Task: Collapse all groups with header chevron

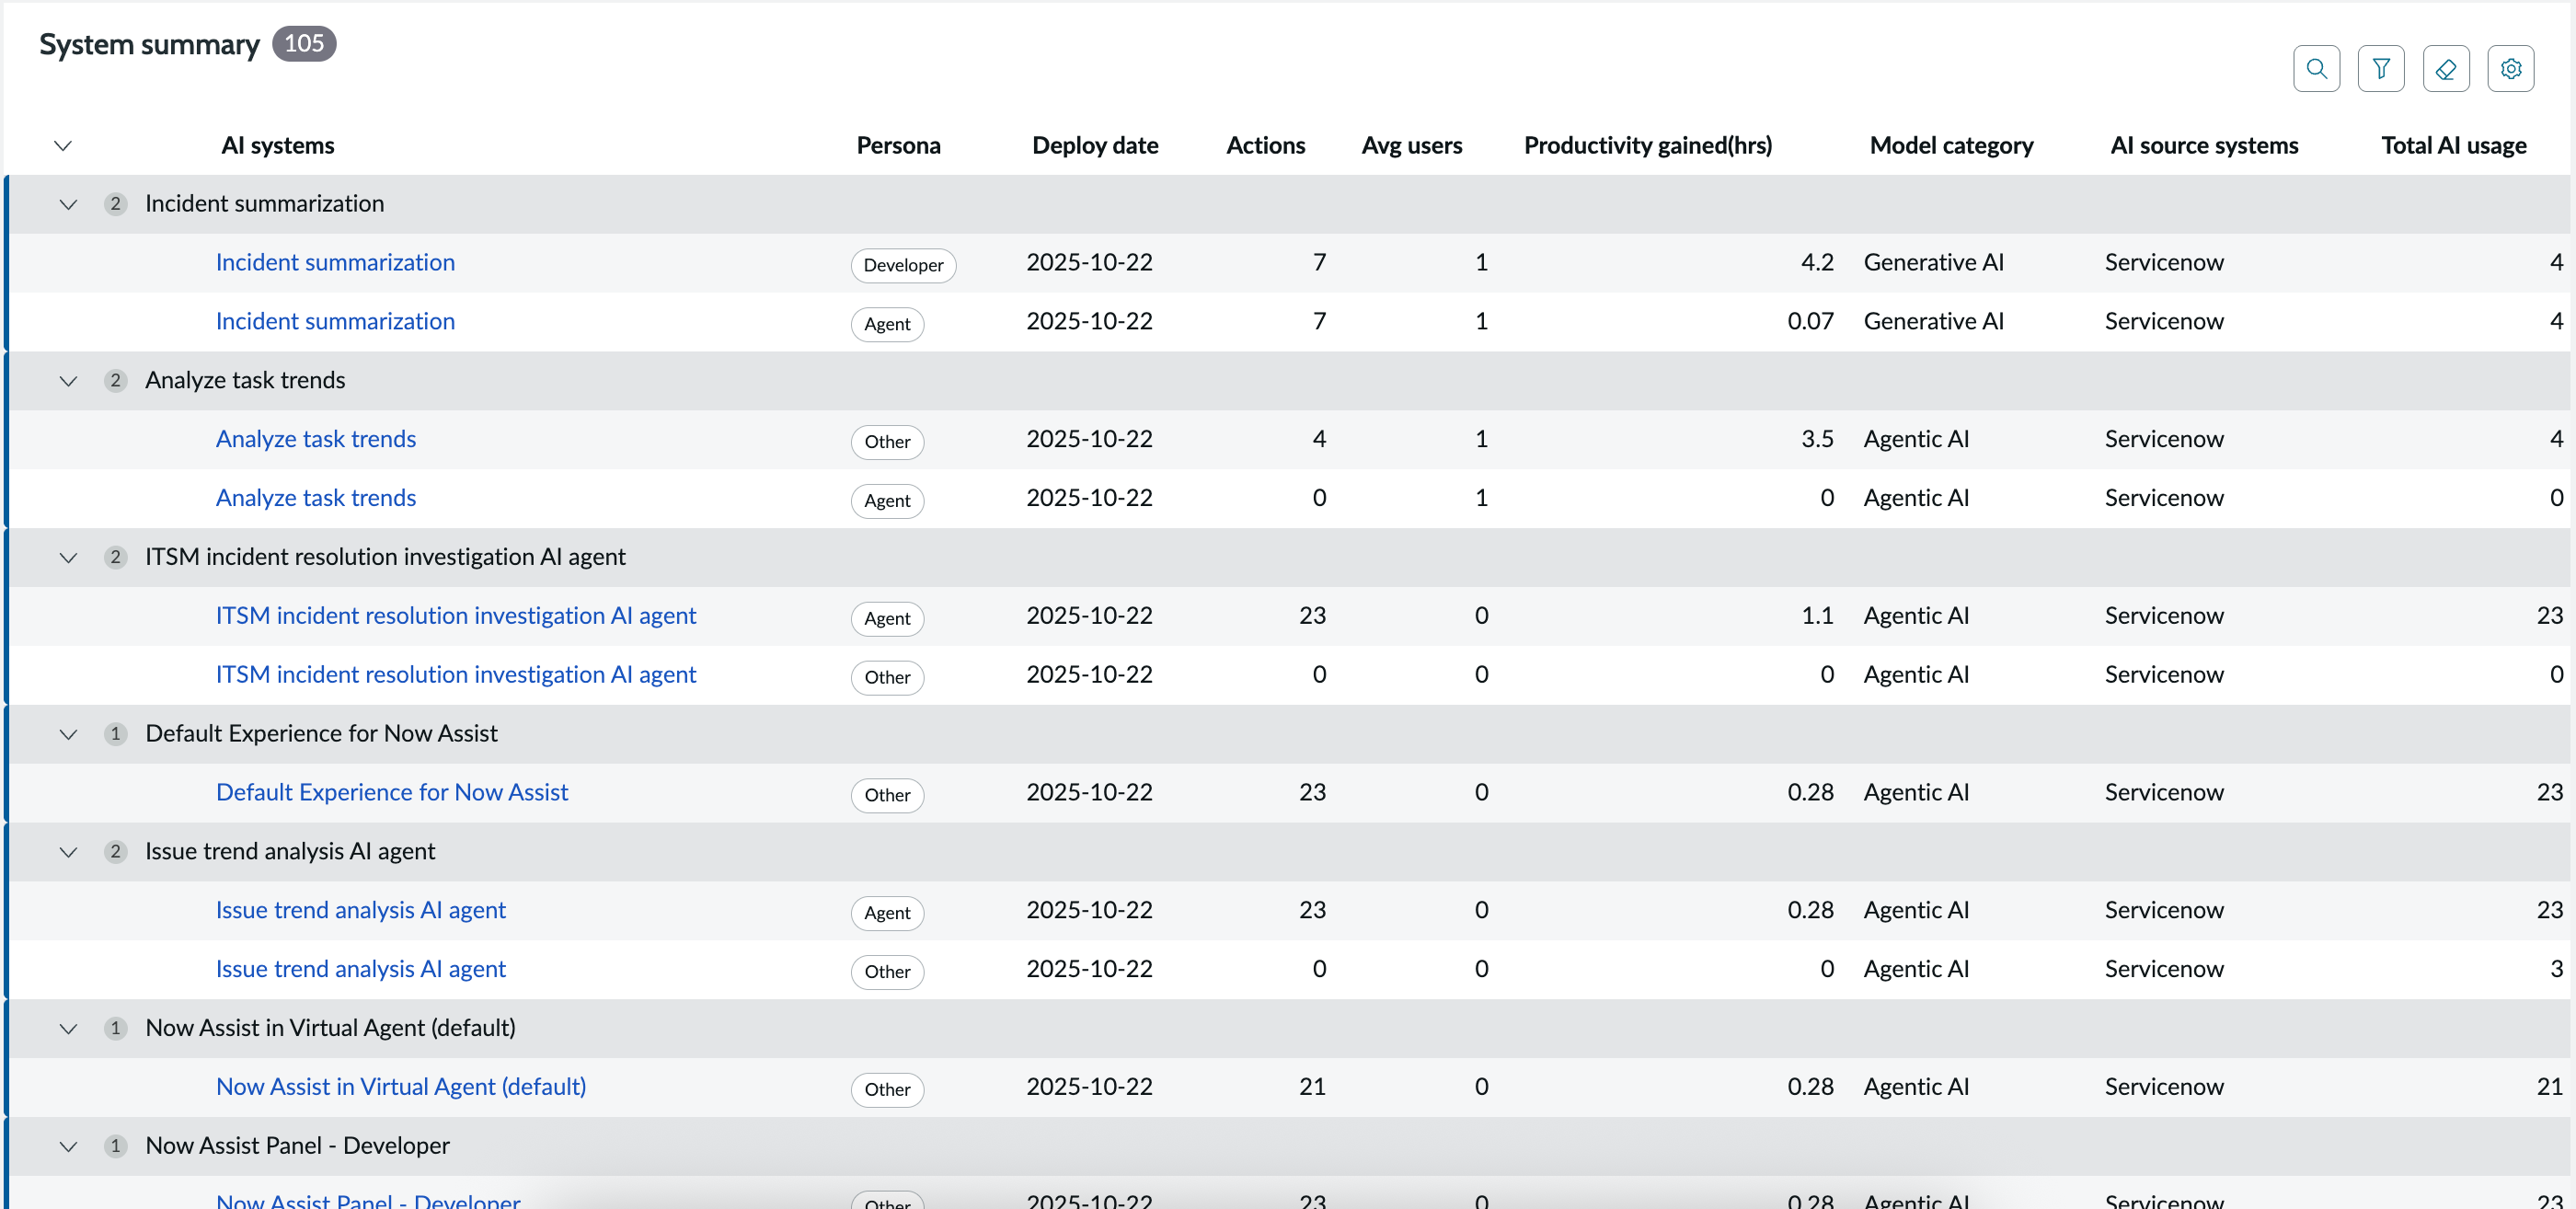Action: [63, 146]
